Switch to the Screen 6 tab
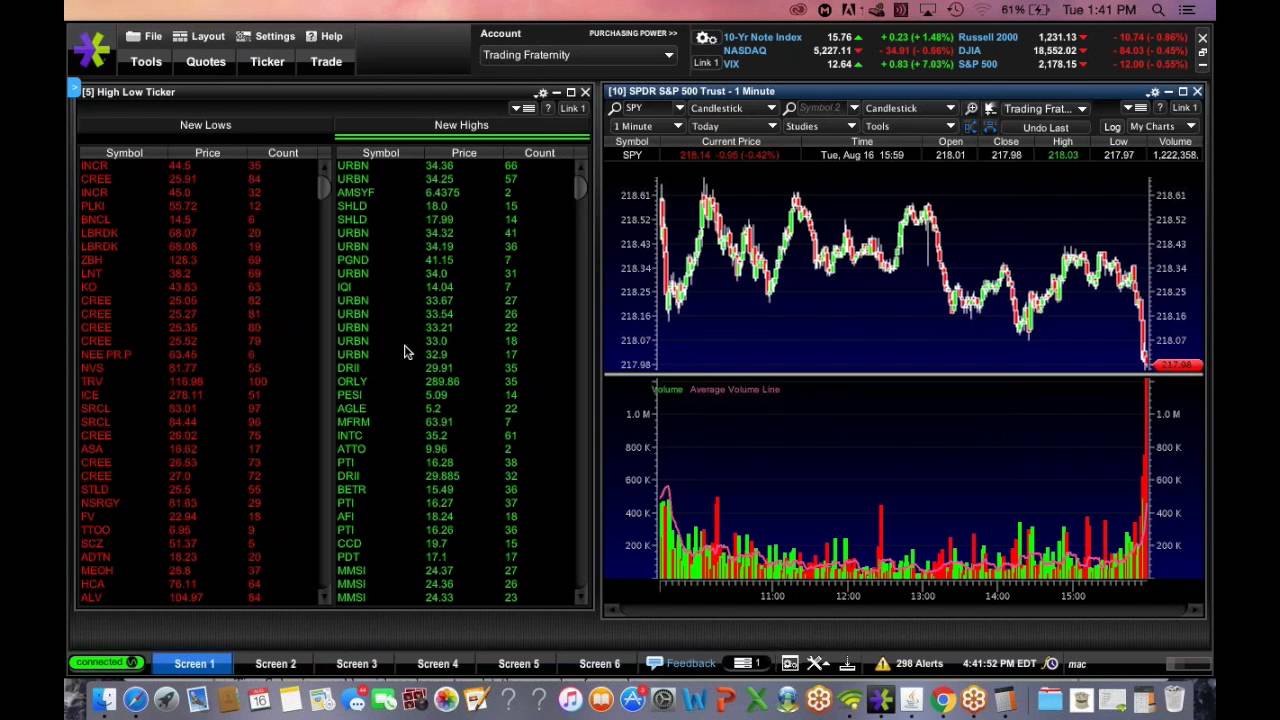This screenshot has height=720, width=1280. click(599, 663)
